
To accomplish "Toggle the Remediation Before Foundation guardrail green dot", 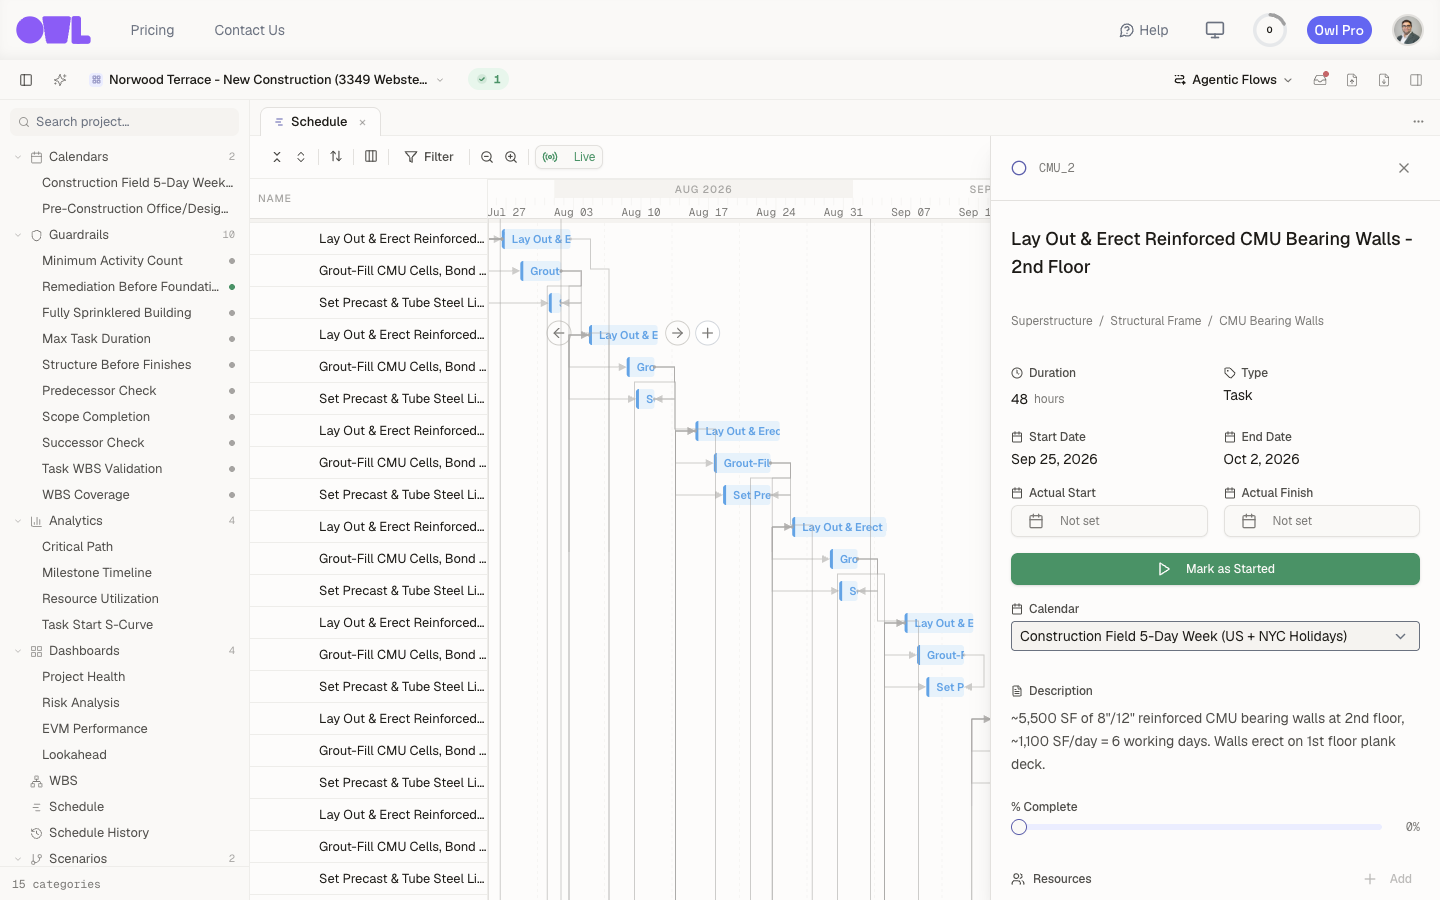I will (232, 287).
